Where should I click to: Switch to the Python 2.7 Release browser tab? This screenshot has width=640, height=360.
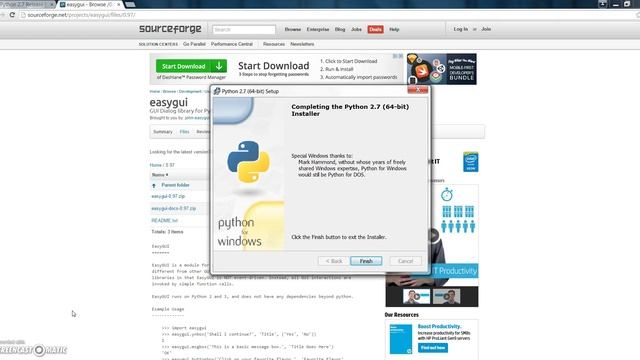click(x=25, y=4)
